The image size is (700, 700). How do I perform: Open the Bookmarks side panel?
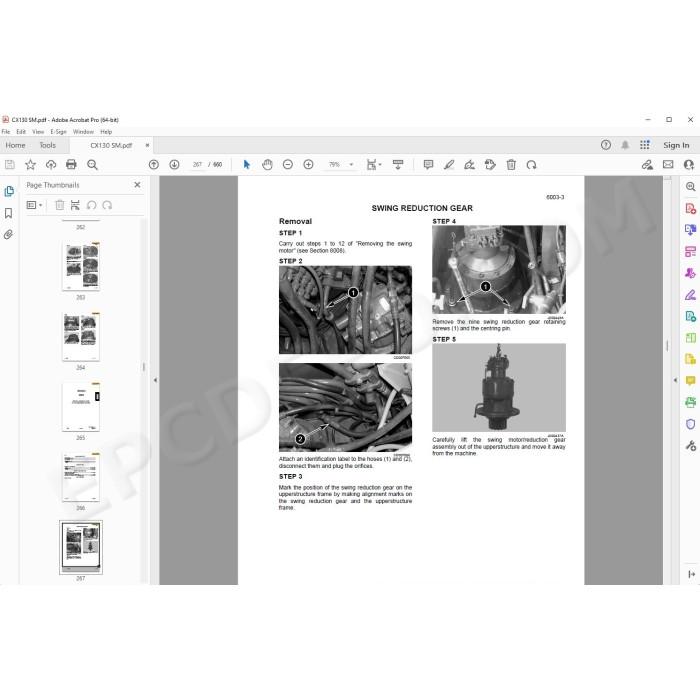8,213
